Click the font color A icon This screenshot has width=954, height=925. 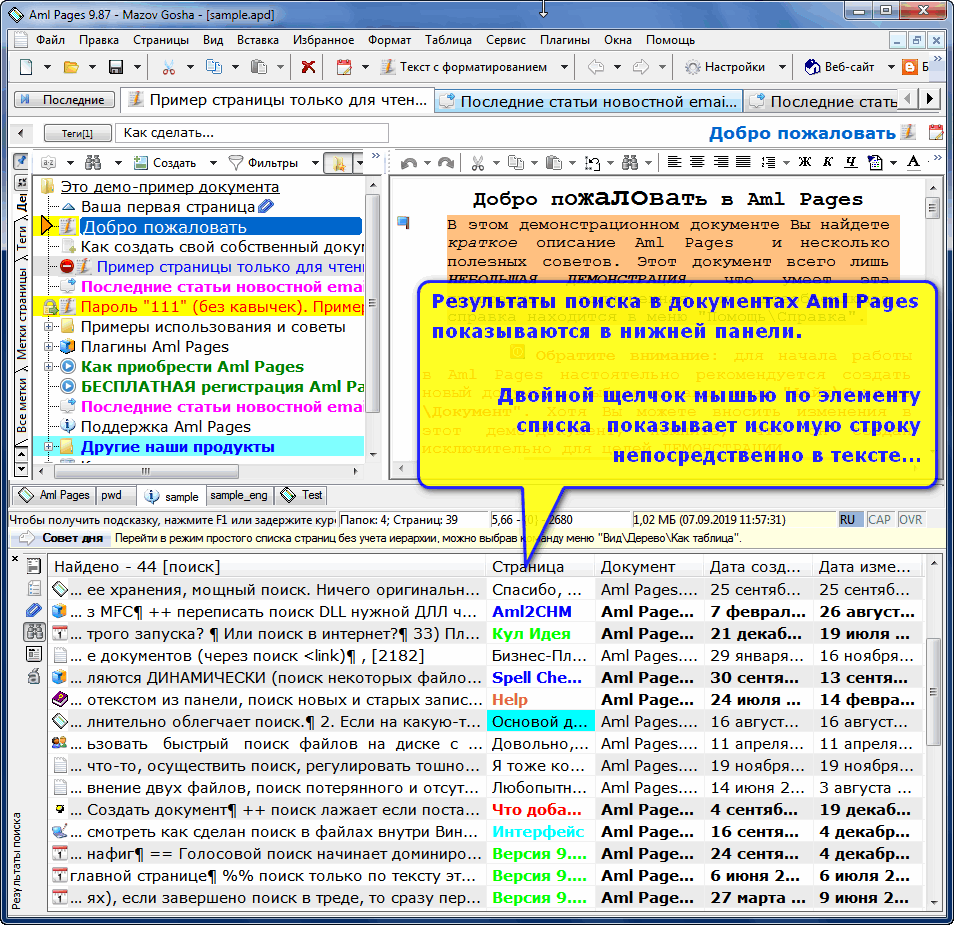tap(913, 162)
